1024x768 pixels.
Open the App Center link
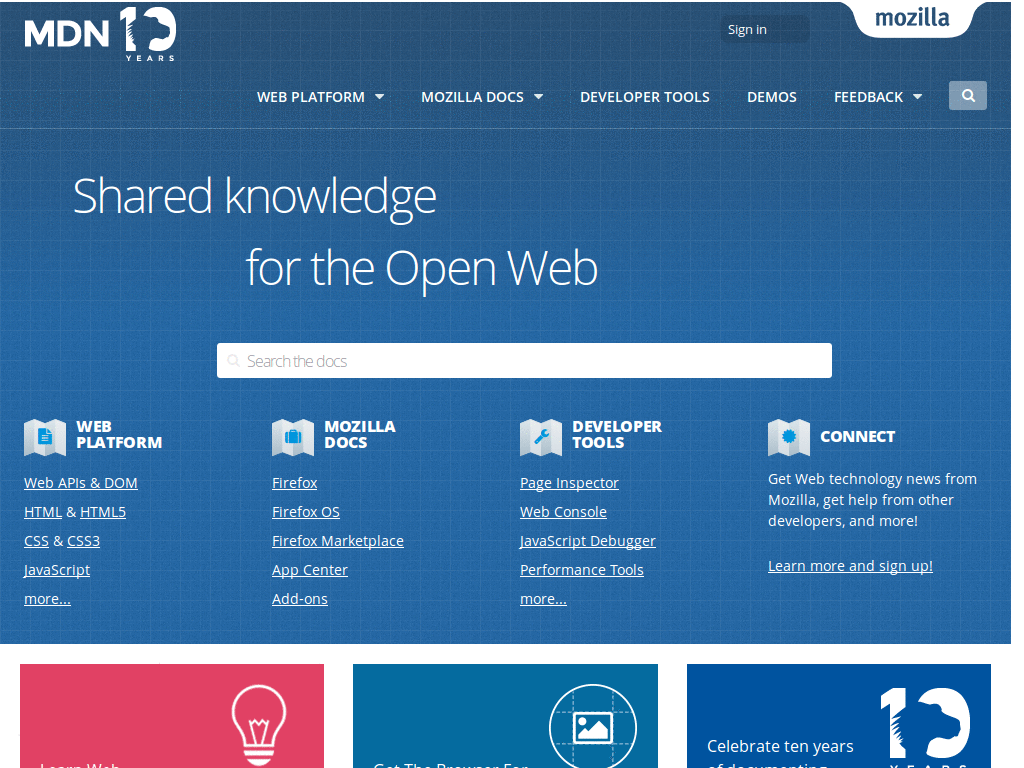(x=310, y=569)
